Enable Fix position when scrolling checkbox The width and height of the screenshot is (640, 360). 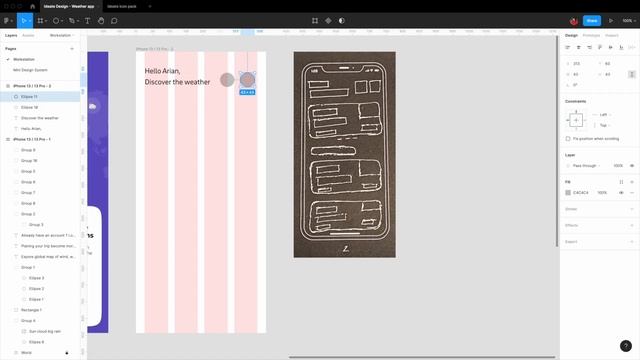[568, 139]
